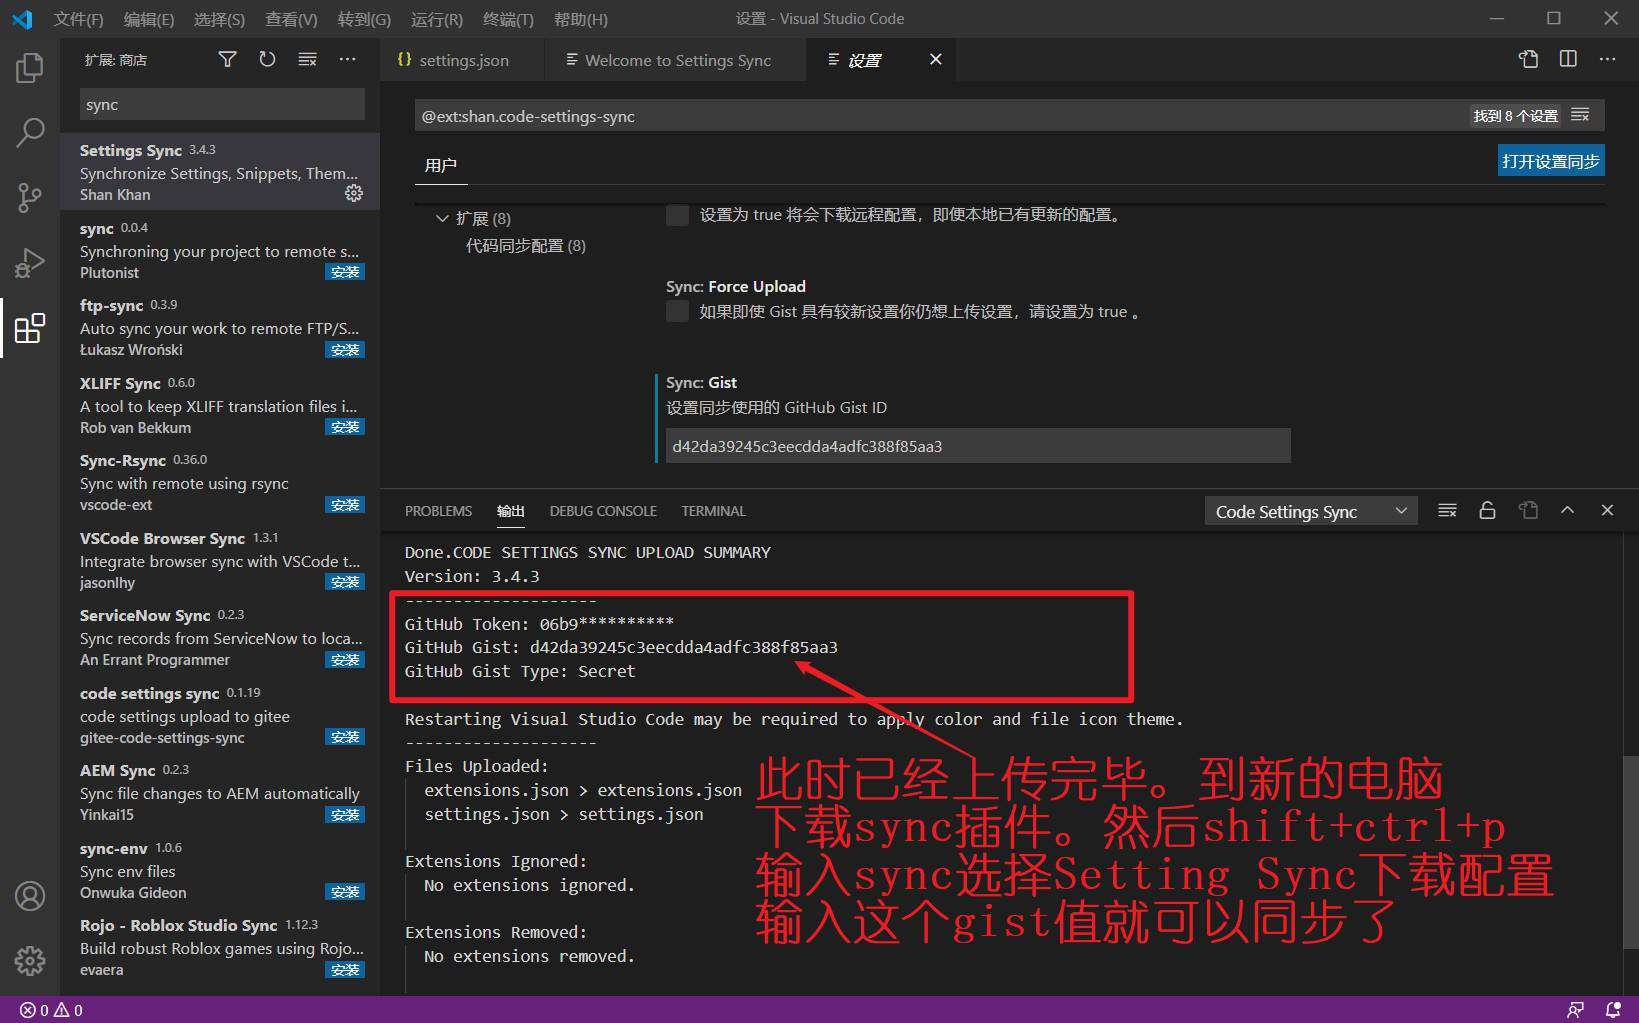Viewport: 1639px width, 1023px height.
Task: Open the 选择(S) menu
Action: (219, 19)
